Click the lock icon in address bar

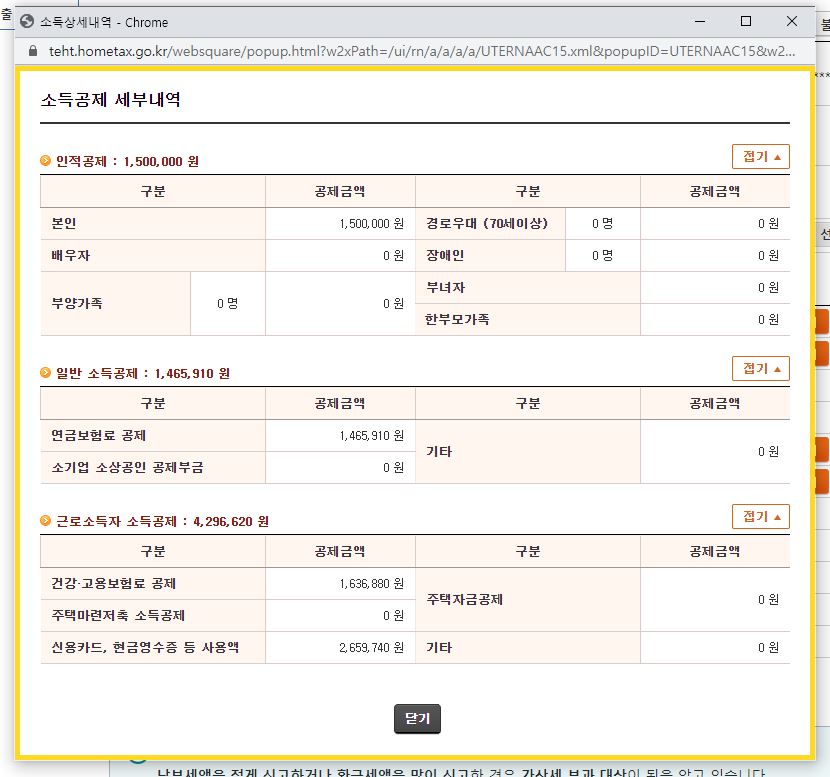click(33, 50)
